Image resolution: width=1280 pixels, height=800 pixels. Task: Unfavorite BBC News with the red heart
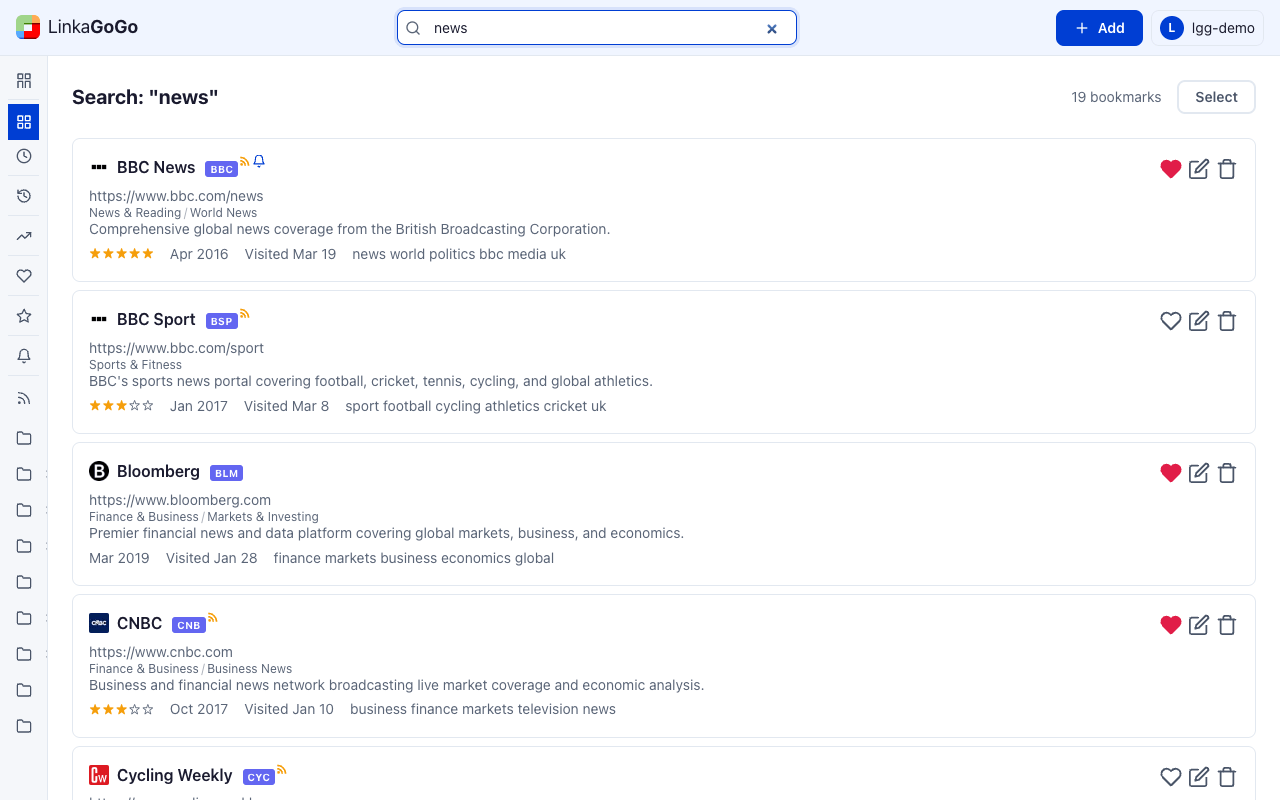(1171, 169)
